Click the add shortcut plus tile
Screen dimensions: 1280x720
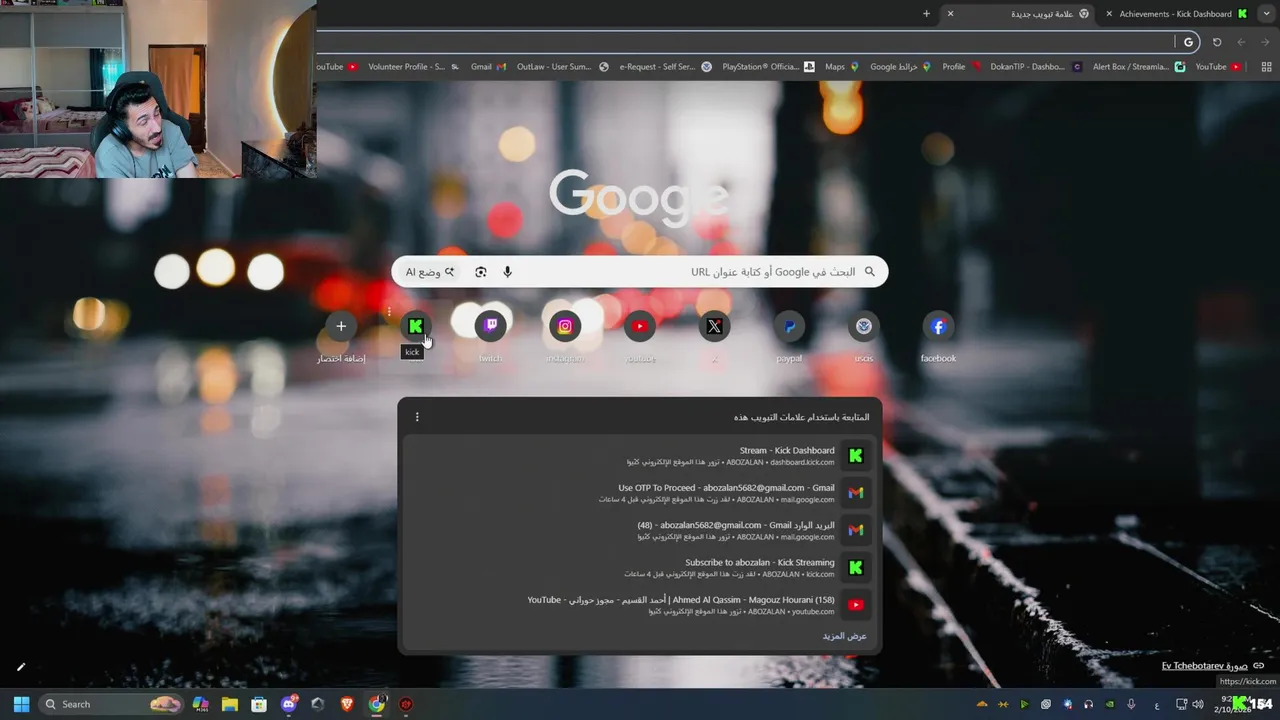click(x=341, y=326)
